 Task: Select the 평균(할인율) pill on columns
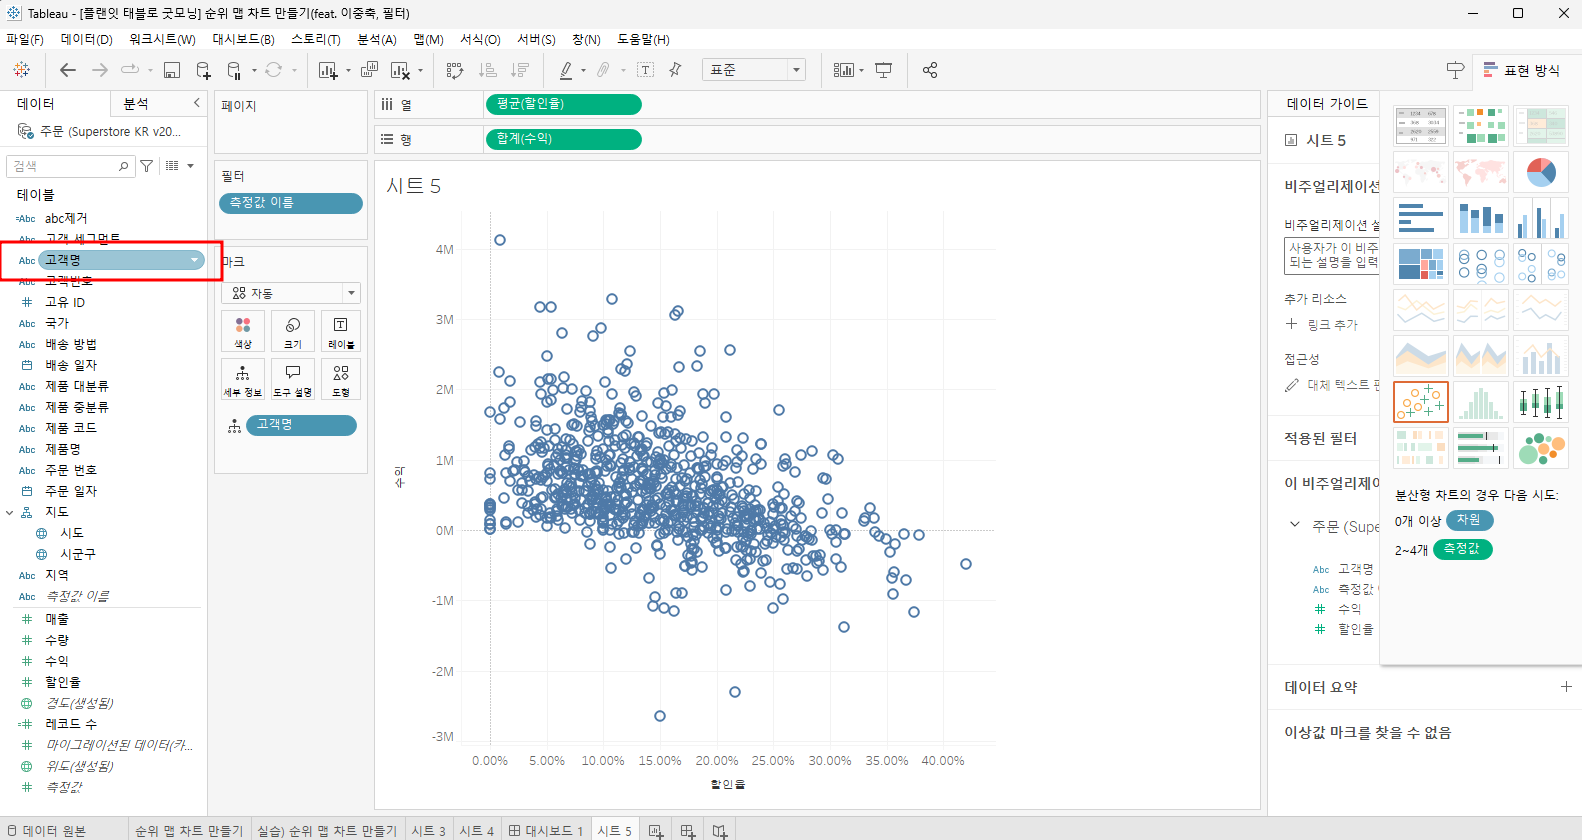point(563,104)
